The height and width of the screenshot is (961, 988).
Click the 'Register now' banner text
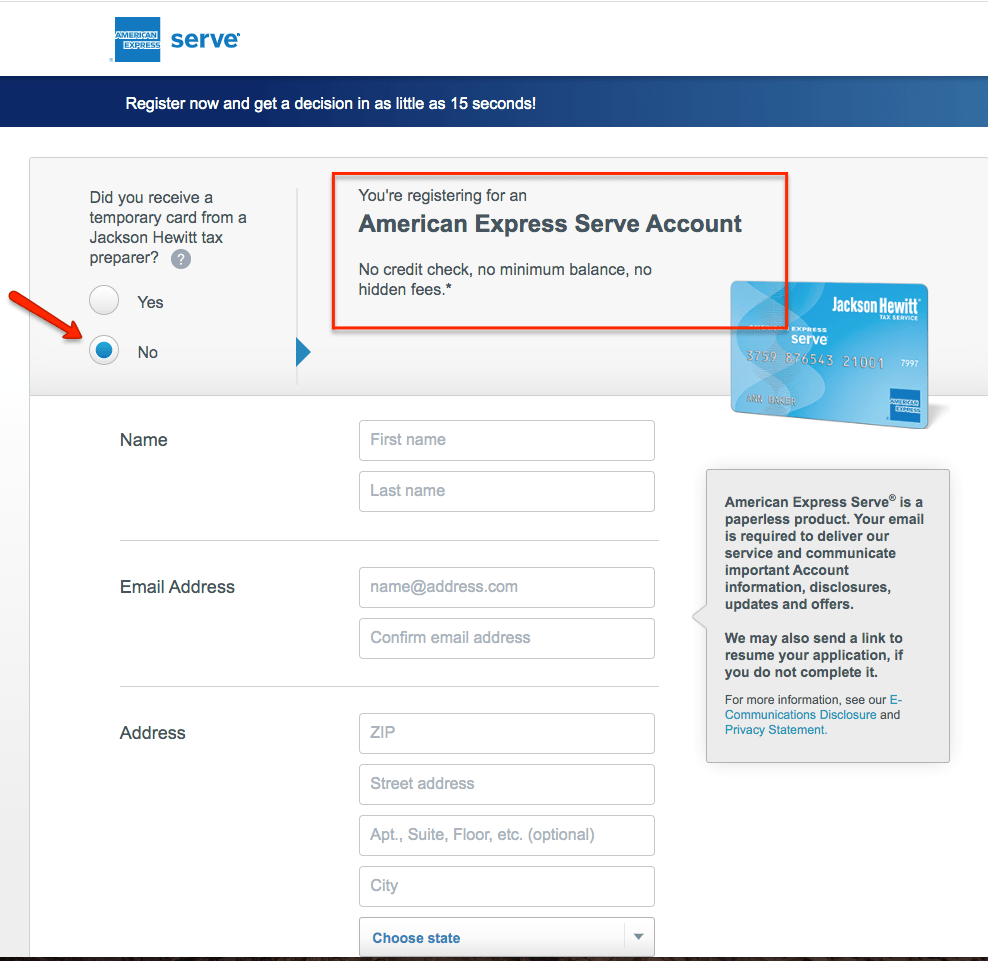coord(330,103)
